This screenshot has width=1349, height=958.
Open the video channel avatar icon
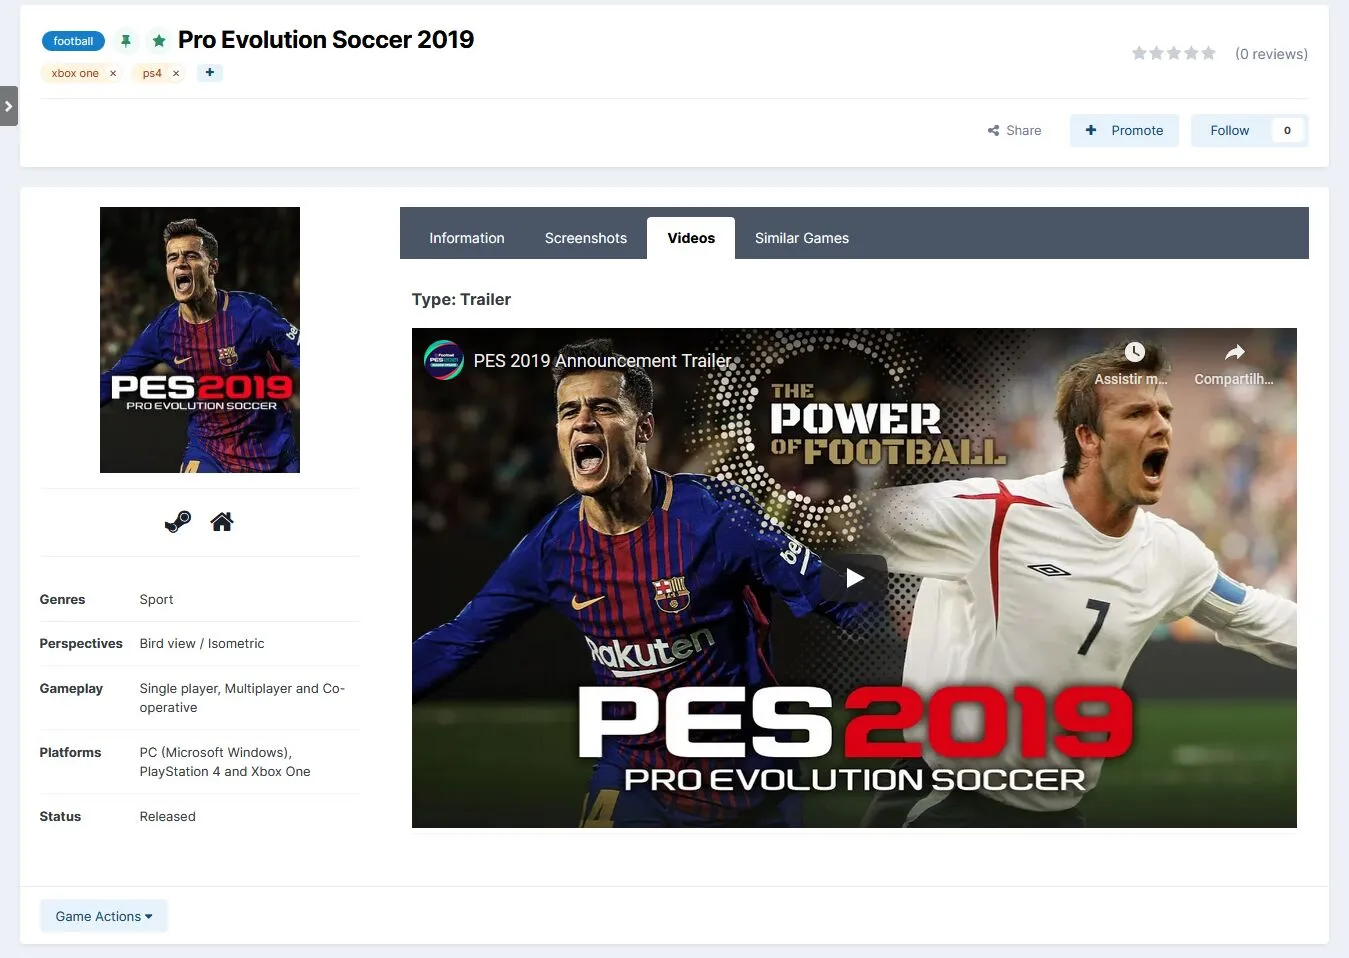point(443,360)
